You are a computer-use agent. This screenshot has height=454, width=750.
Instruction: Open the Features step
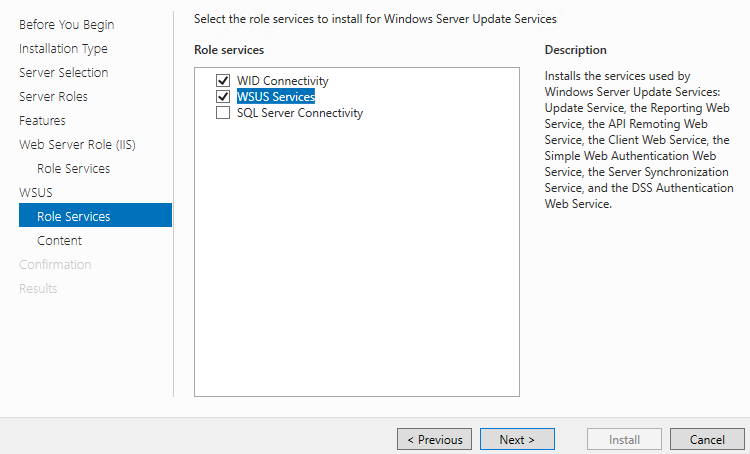42,121
